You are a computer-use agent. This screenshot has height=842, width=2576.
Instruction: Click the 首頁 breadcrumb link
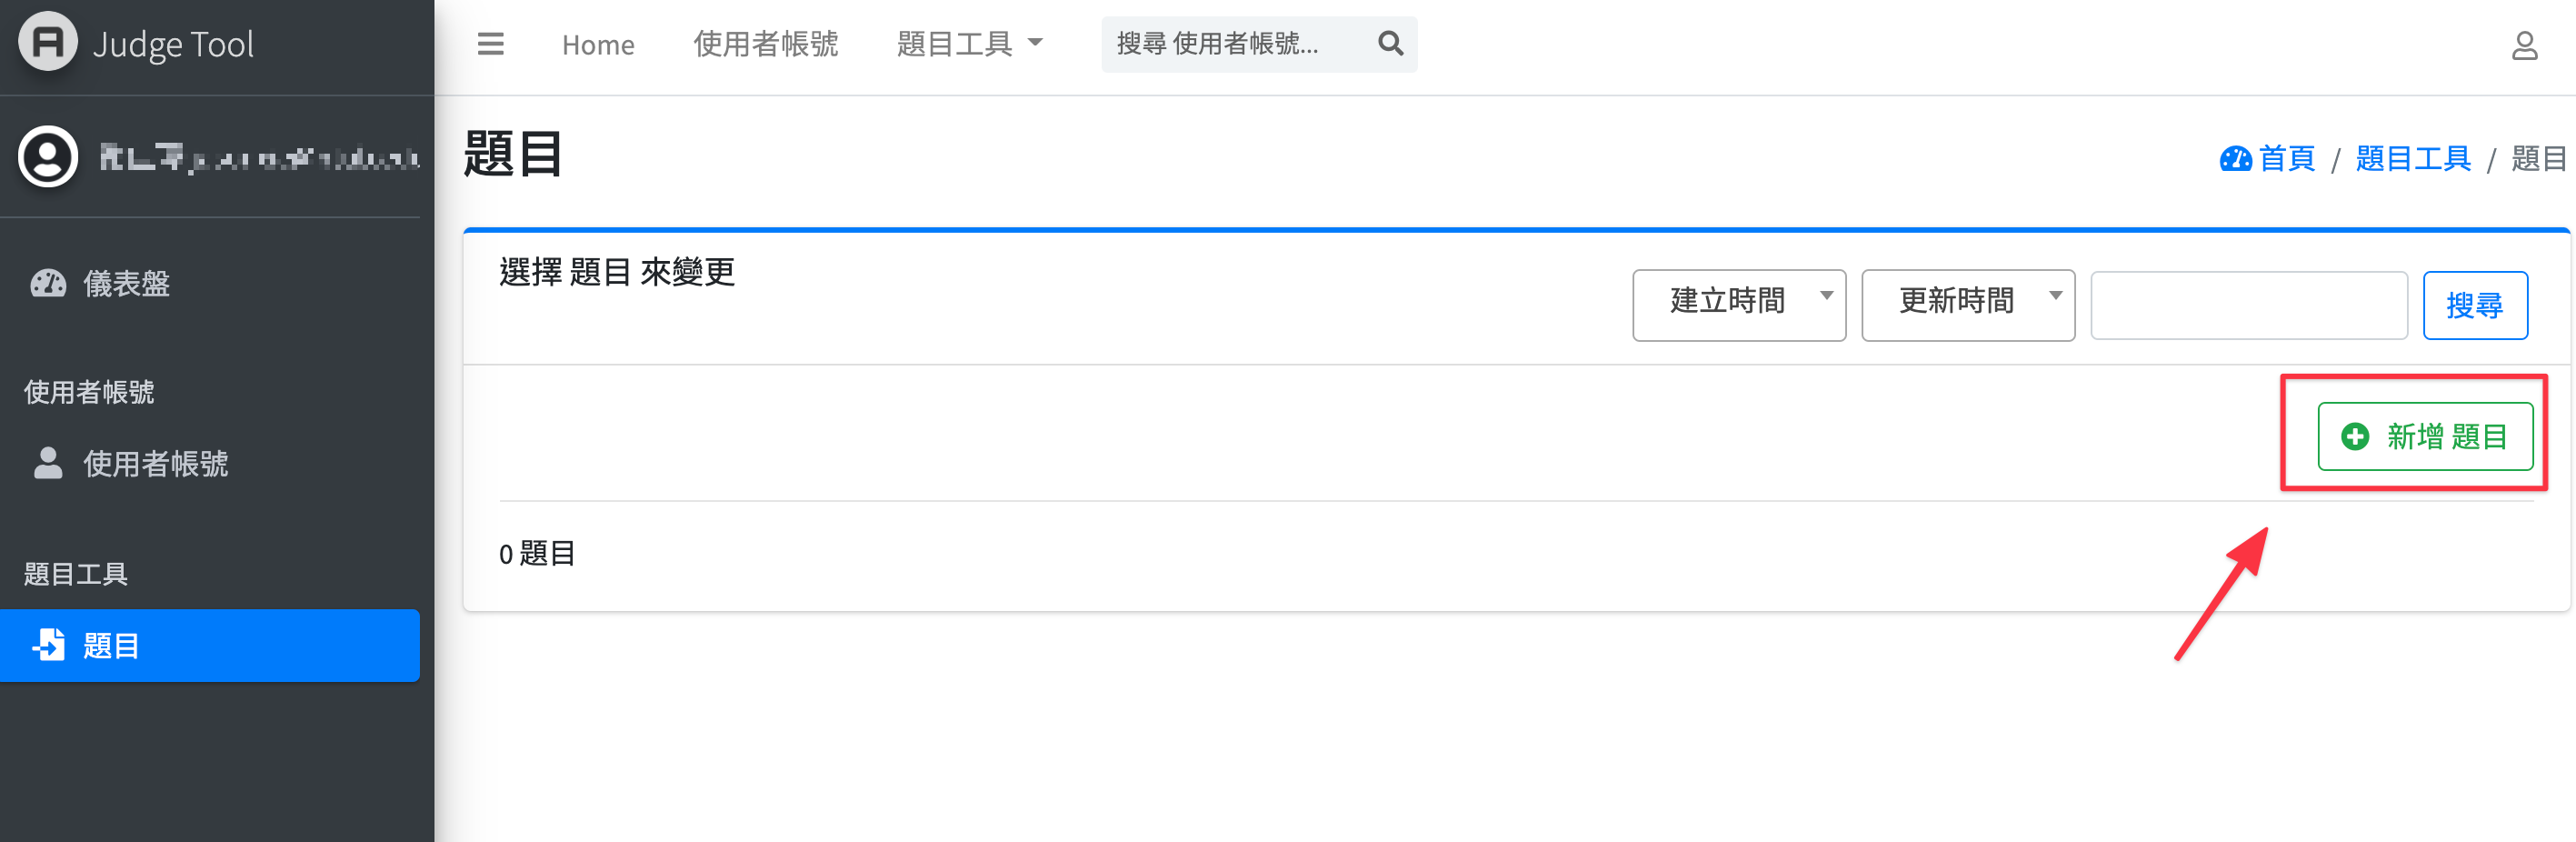pos(2284,158)
